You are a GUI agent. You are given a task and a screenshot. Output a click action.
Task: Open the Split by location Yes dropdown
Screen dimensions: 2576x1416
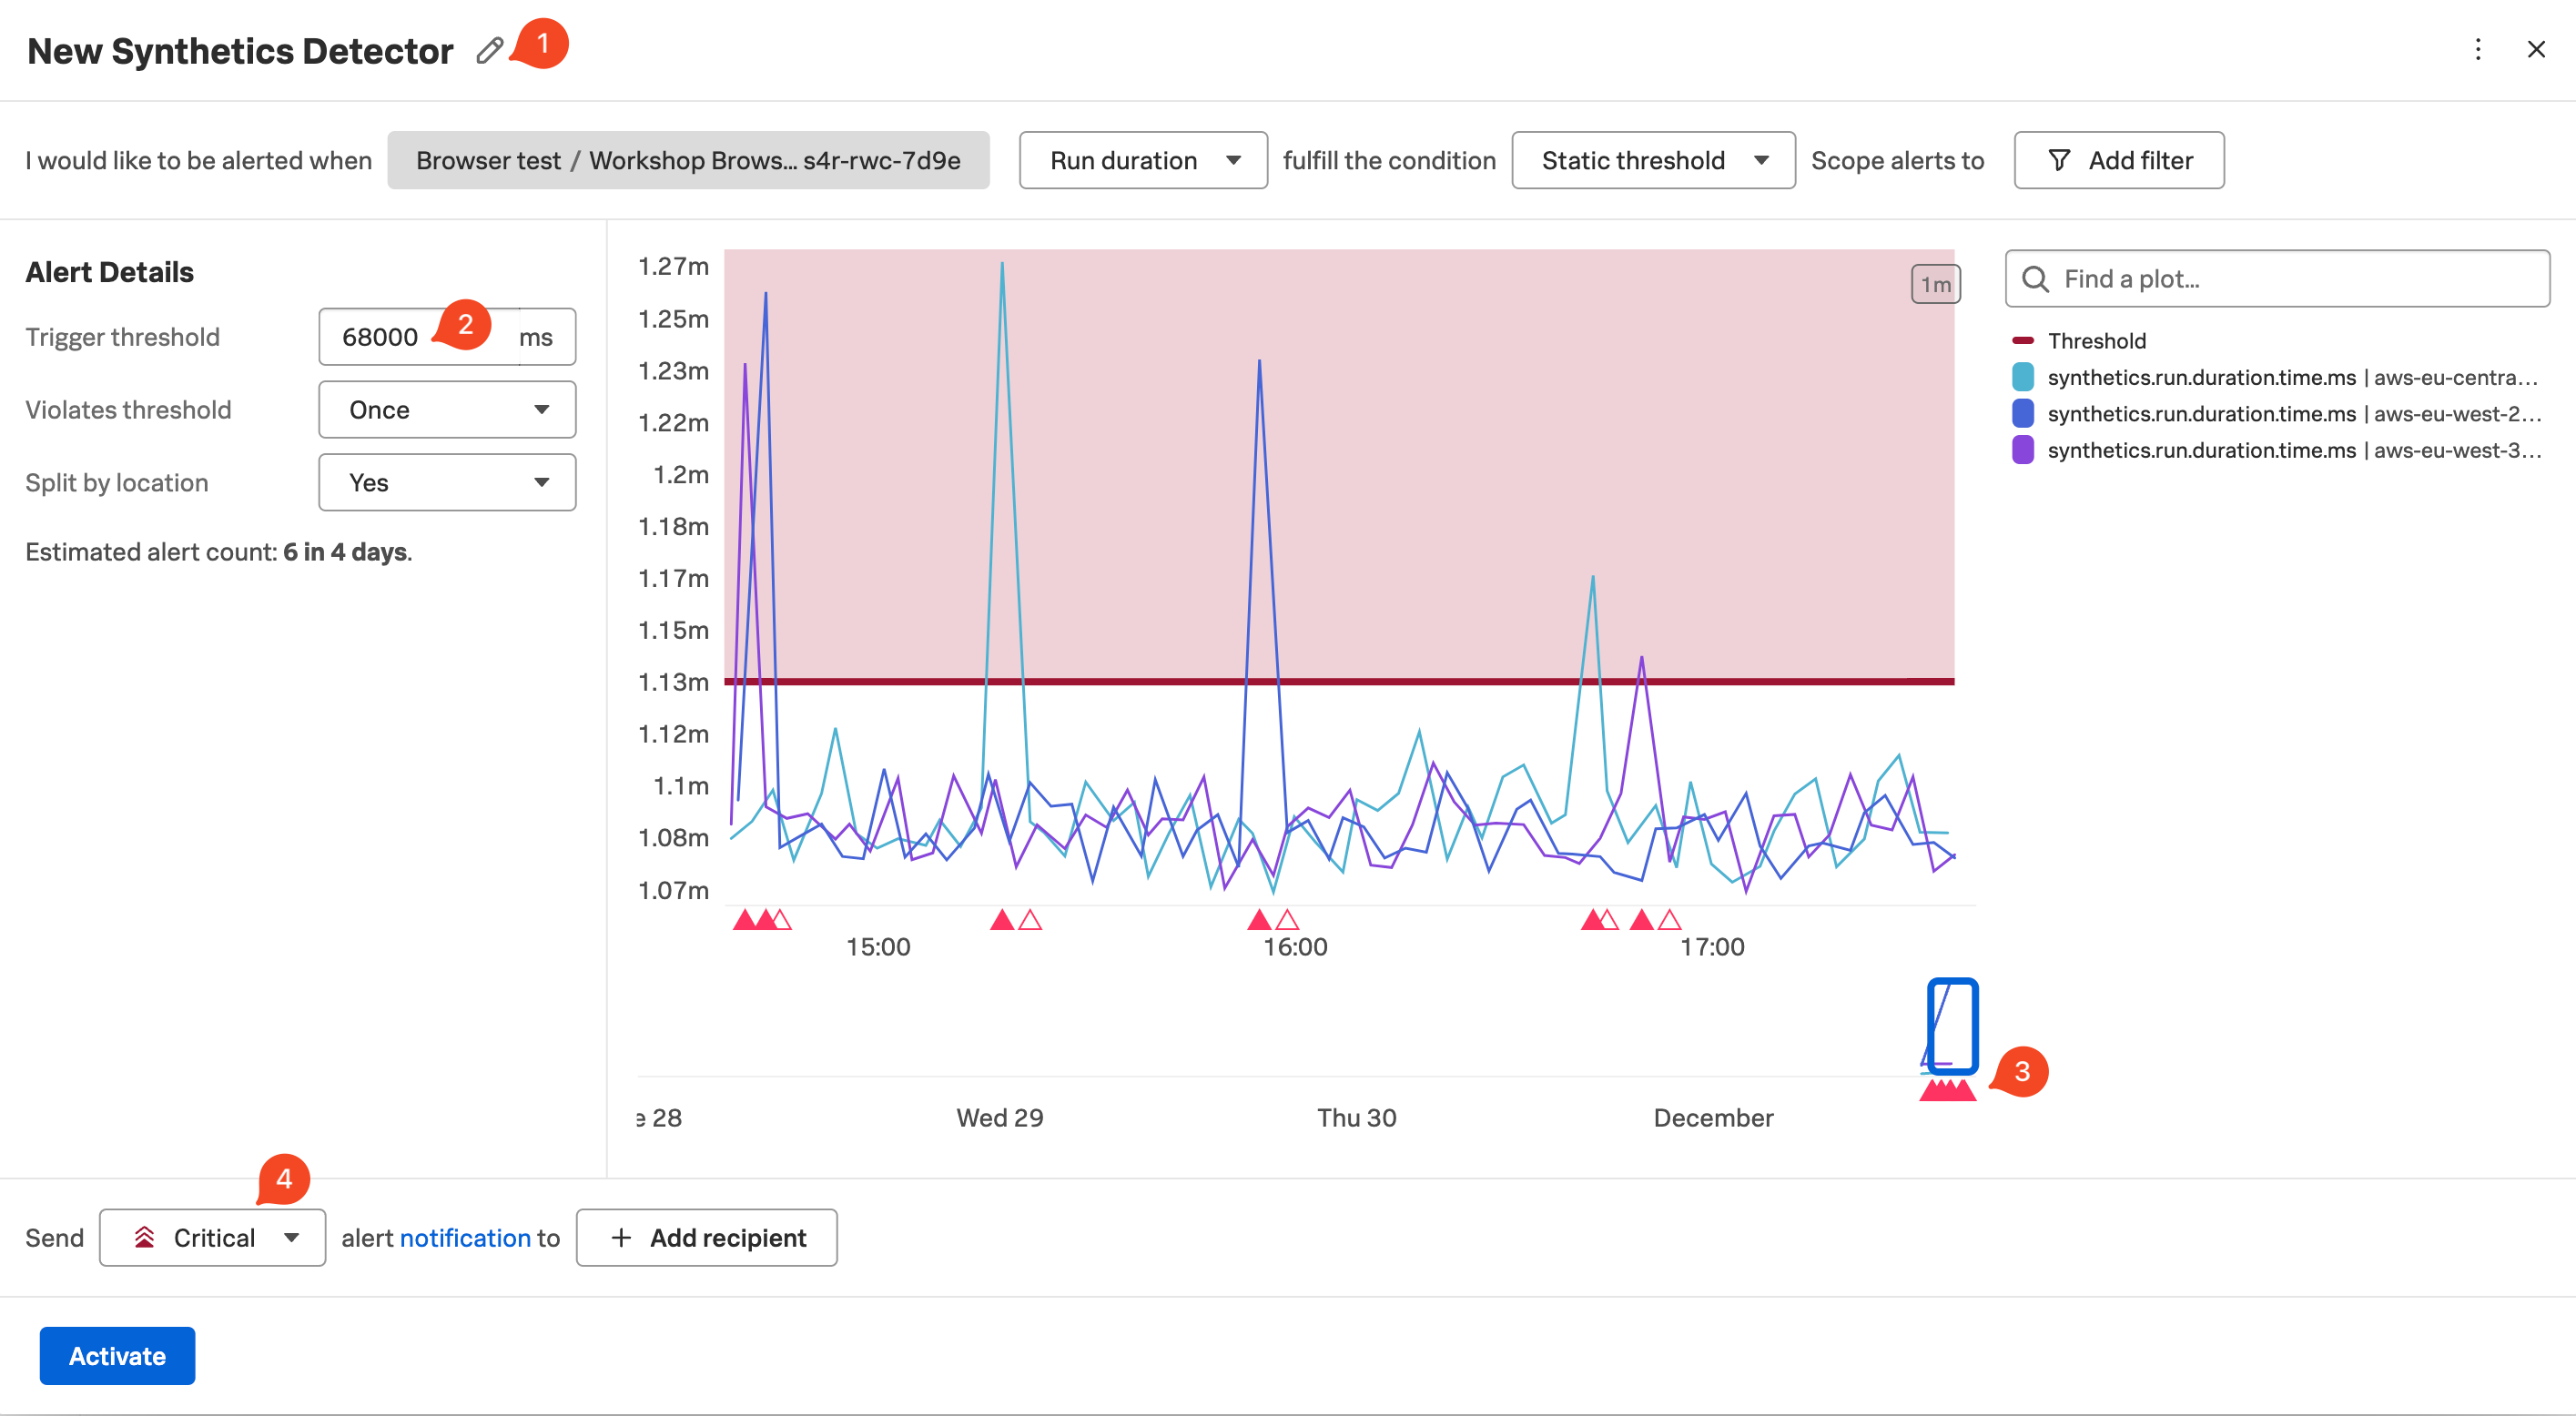(x=447, y=483)
